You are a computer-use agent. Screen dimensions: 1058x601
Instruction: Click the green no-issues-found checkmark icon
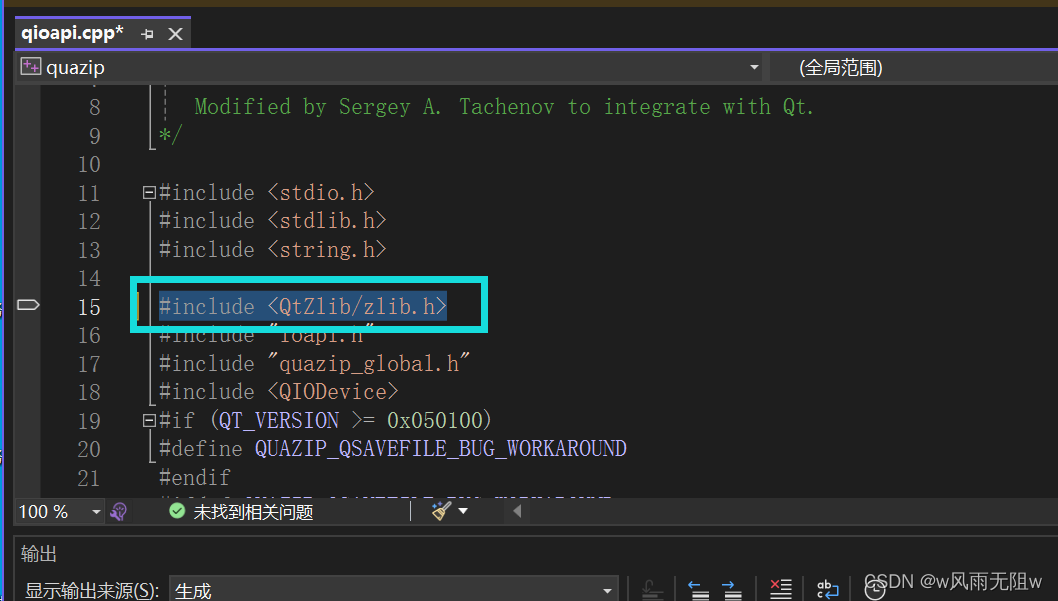coord(177,511)
